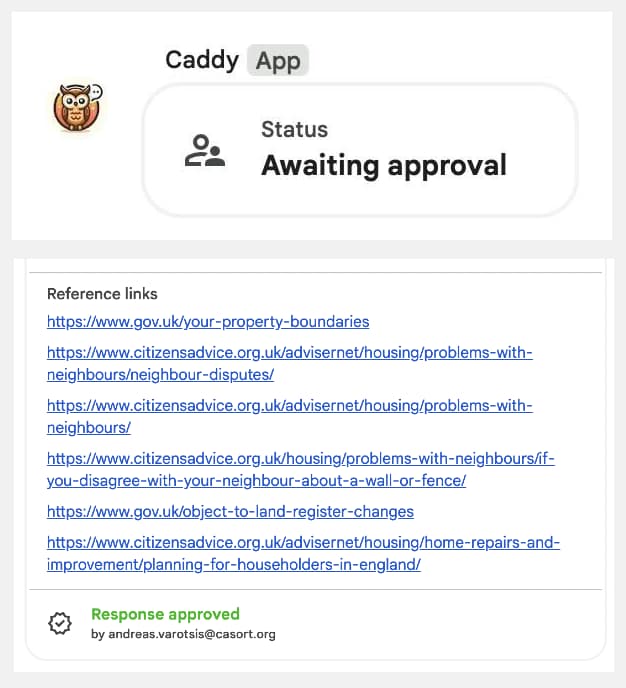
Task: Select the Caddy sender name
Action: (x=201, y=60)
